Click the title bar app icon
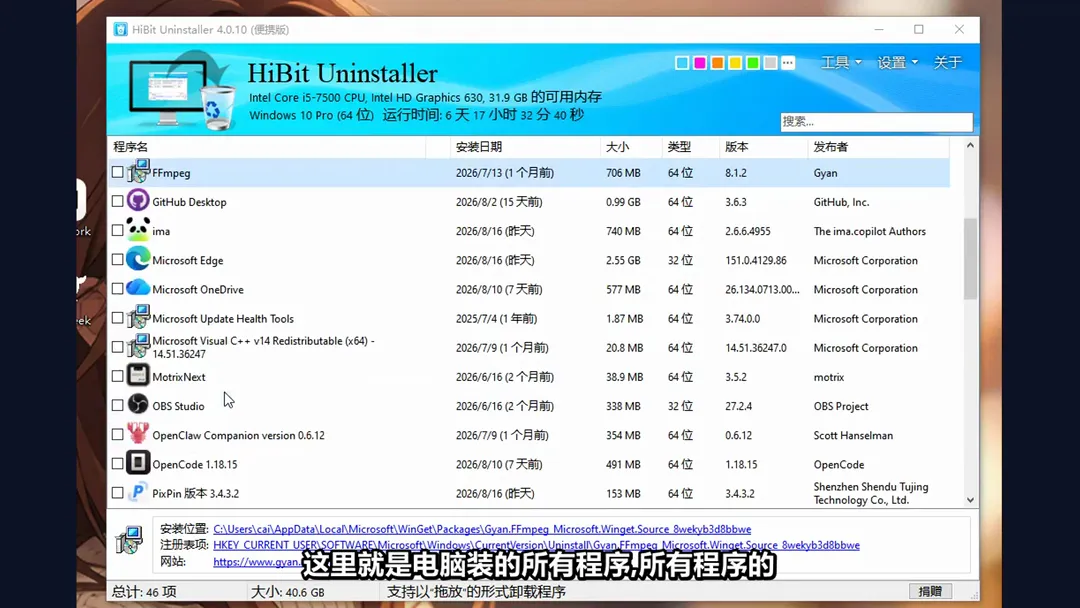This screenshot has height=608, width=1080. pyautogui.click(x=121, y=29)
